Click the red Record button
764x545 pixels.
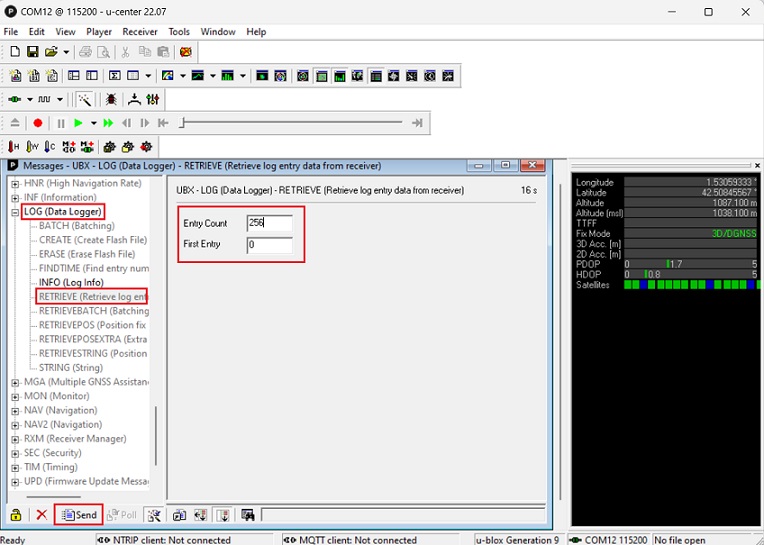click(38, 123)
